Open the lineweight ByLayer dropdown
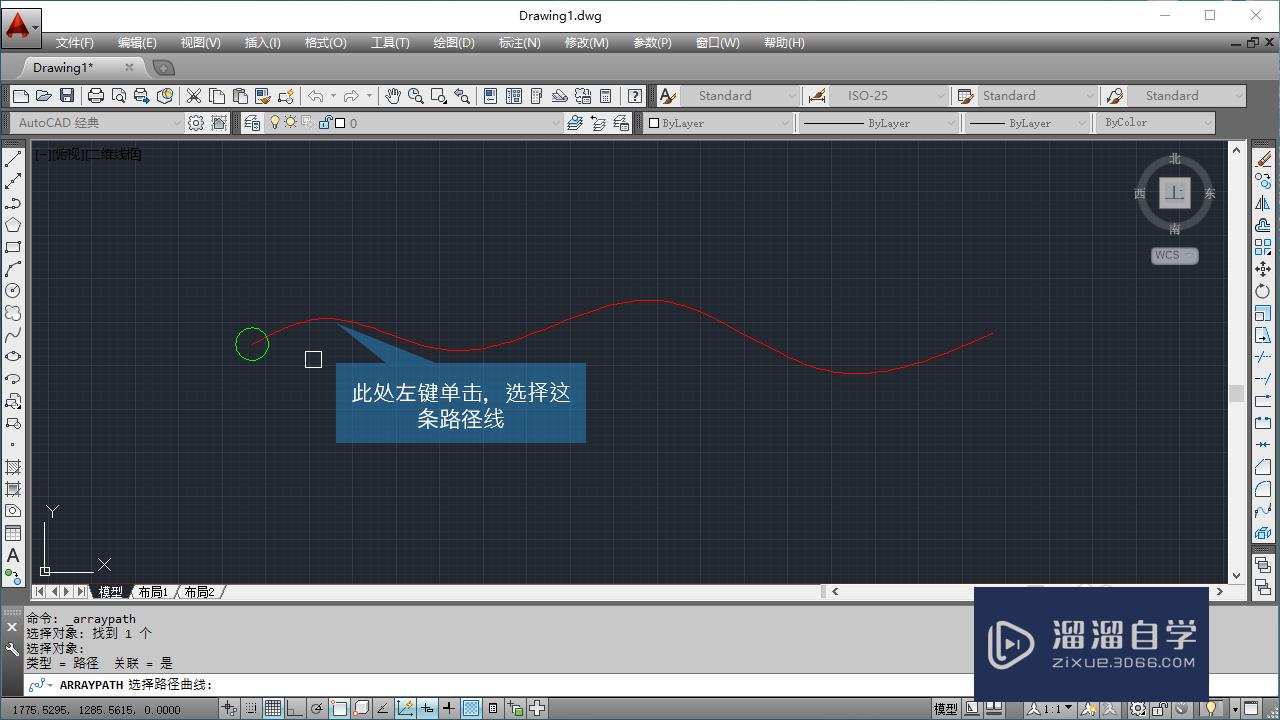Image resolution: width=1280 pixels, height=720 pixels. pyautogui.click(x=1027, y=123)
